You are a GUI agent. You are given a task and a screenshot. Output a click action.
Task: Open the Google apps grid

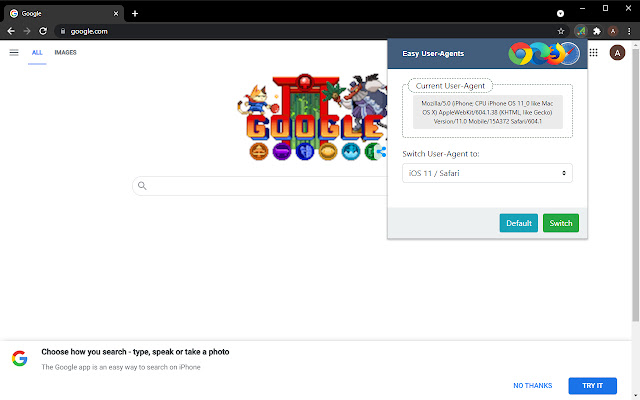tap(593, 53)
